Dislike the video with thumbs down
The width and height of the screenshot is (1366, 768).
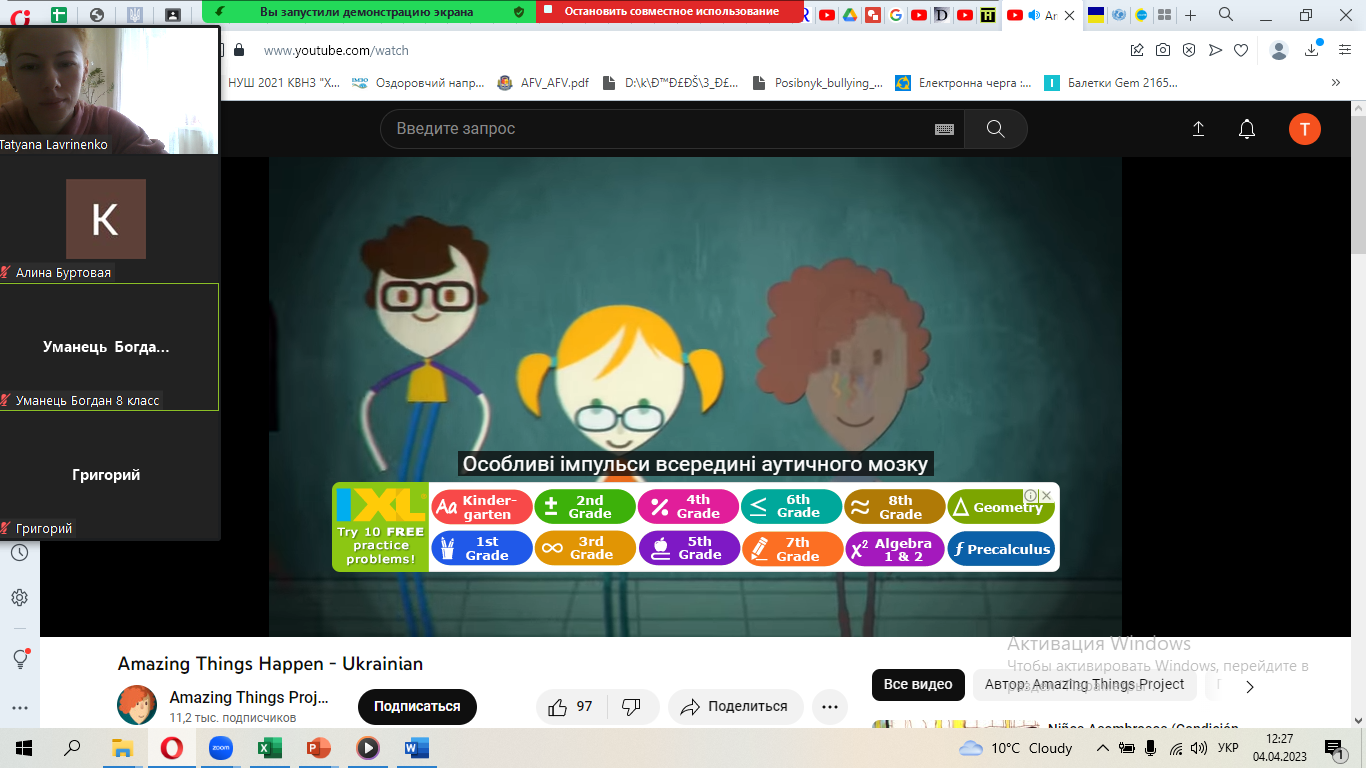(631, 707)
